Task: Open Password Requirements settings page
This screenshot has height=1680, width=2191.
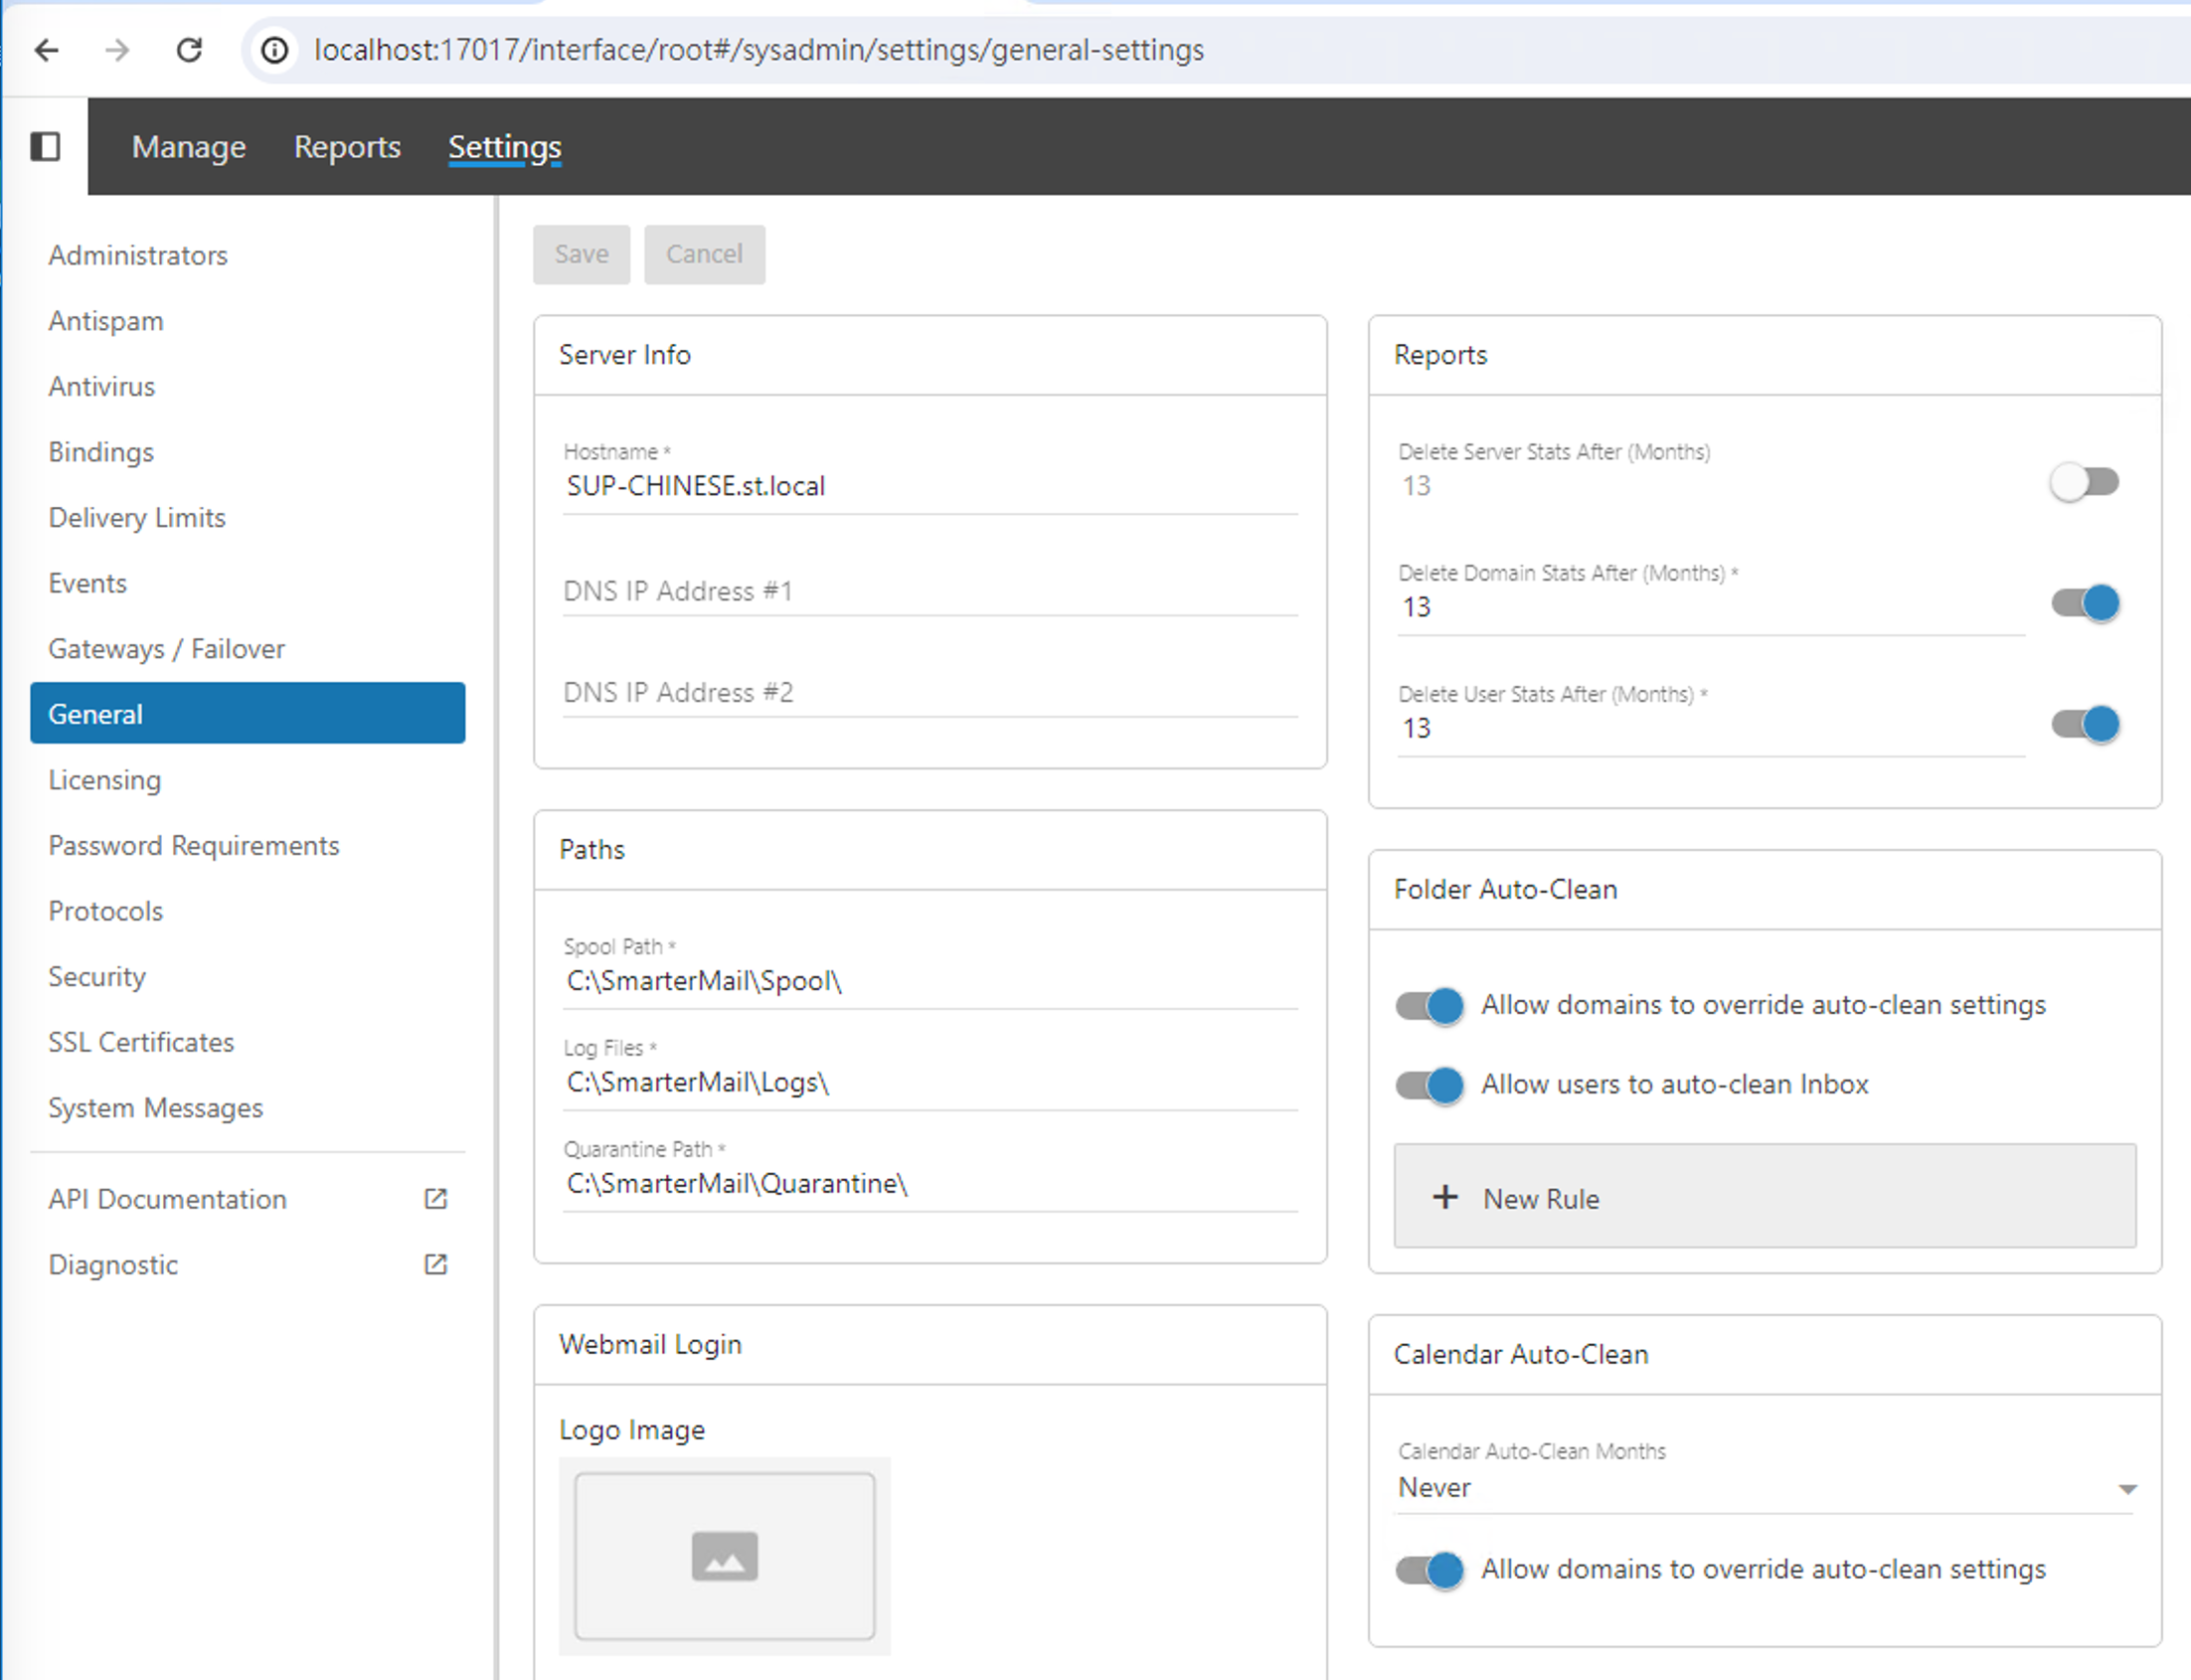Action: click(x=194, y=846)
